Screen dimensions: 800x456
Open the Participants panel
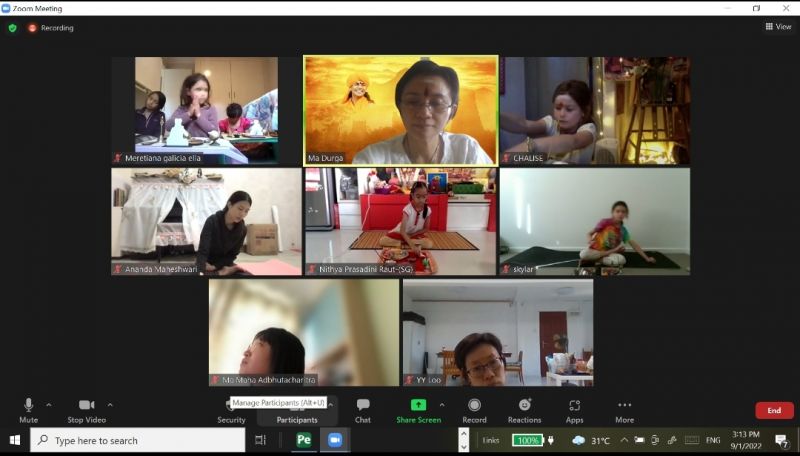[x=297, y=412]
